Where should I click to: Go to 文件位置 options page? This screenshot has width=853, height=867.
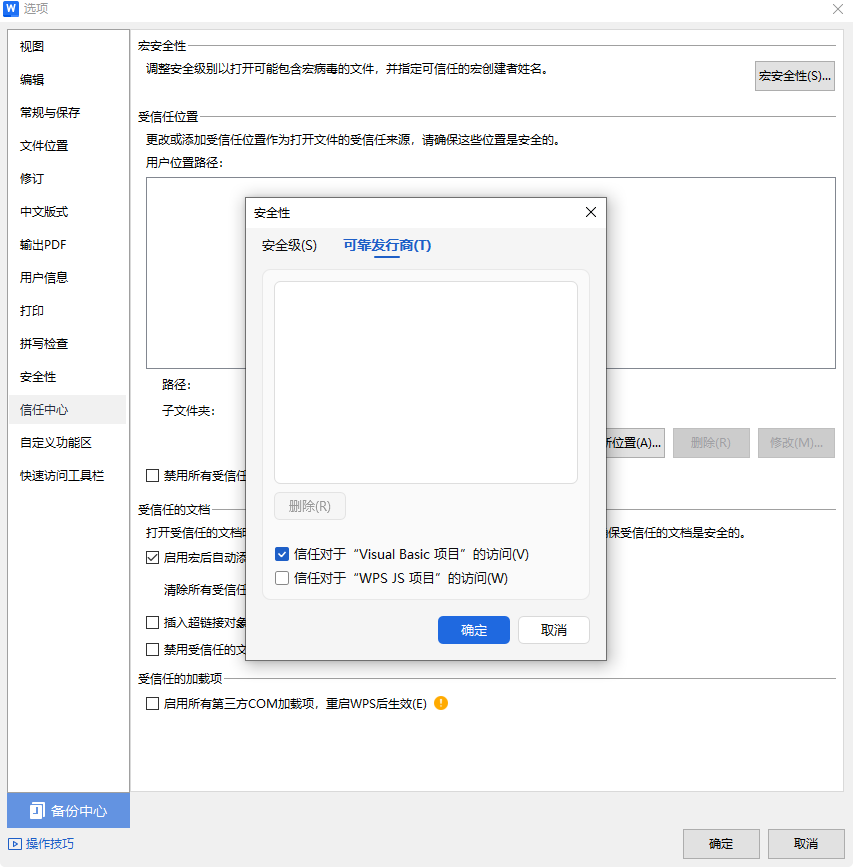coord(67,145)
